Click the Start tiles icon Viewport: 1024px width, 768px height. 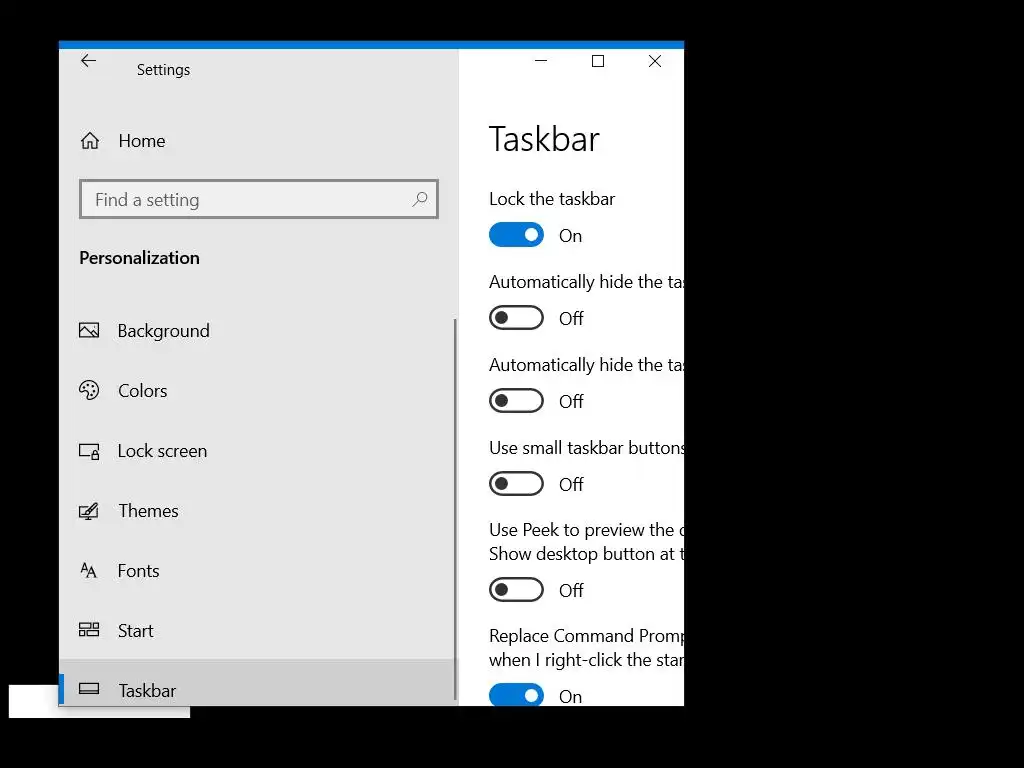pos(89,630)
